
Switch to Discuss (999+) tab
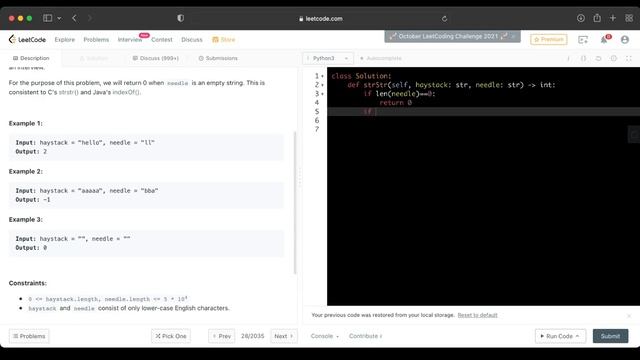[x=156, y=58]
